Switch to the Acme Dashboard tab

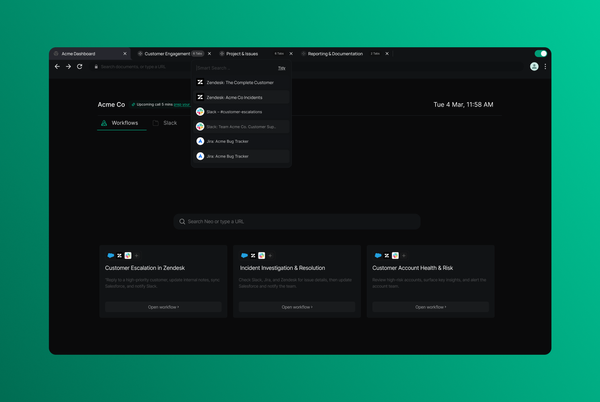tap(90, 54)
